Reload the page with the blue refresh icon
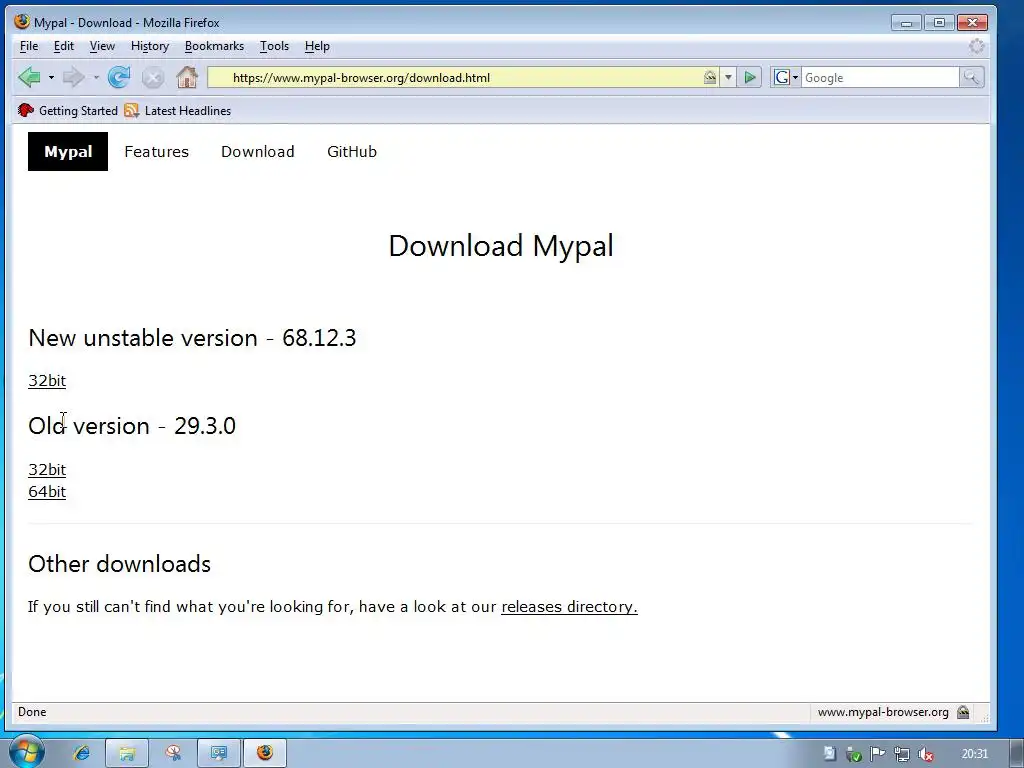The height and width of the screenshot is (768, 1024). click(119, 77)
